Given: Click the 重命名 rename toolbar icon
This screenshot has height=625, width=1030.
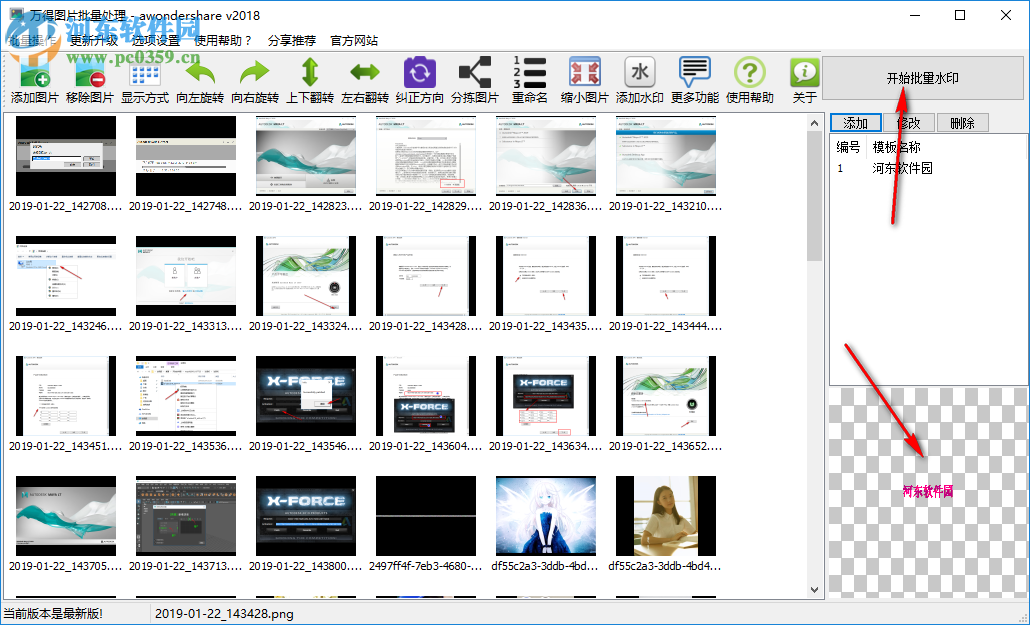Looking at the screenshot, I should [530, 75].
